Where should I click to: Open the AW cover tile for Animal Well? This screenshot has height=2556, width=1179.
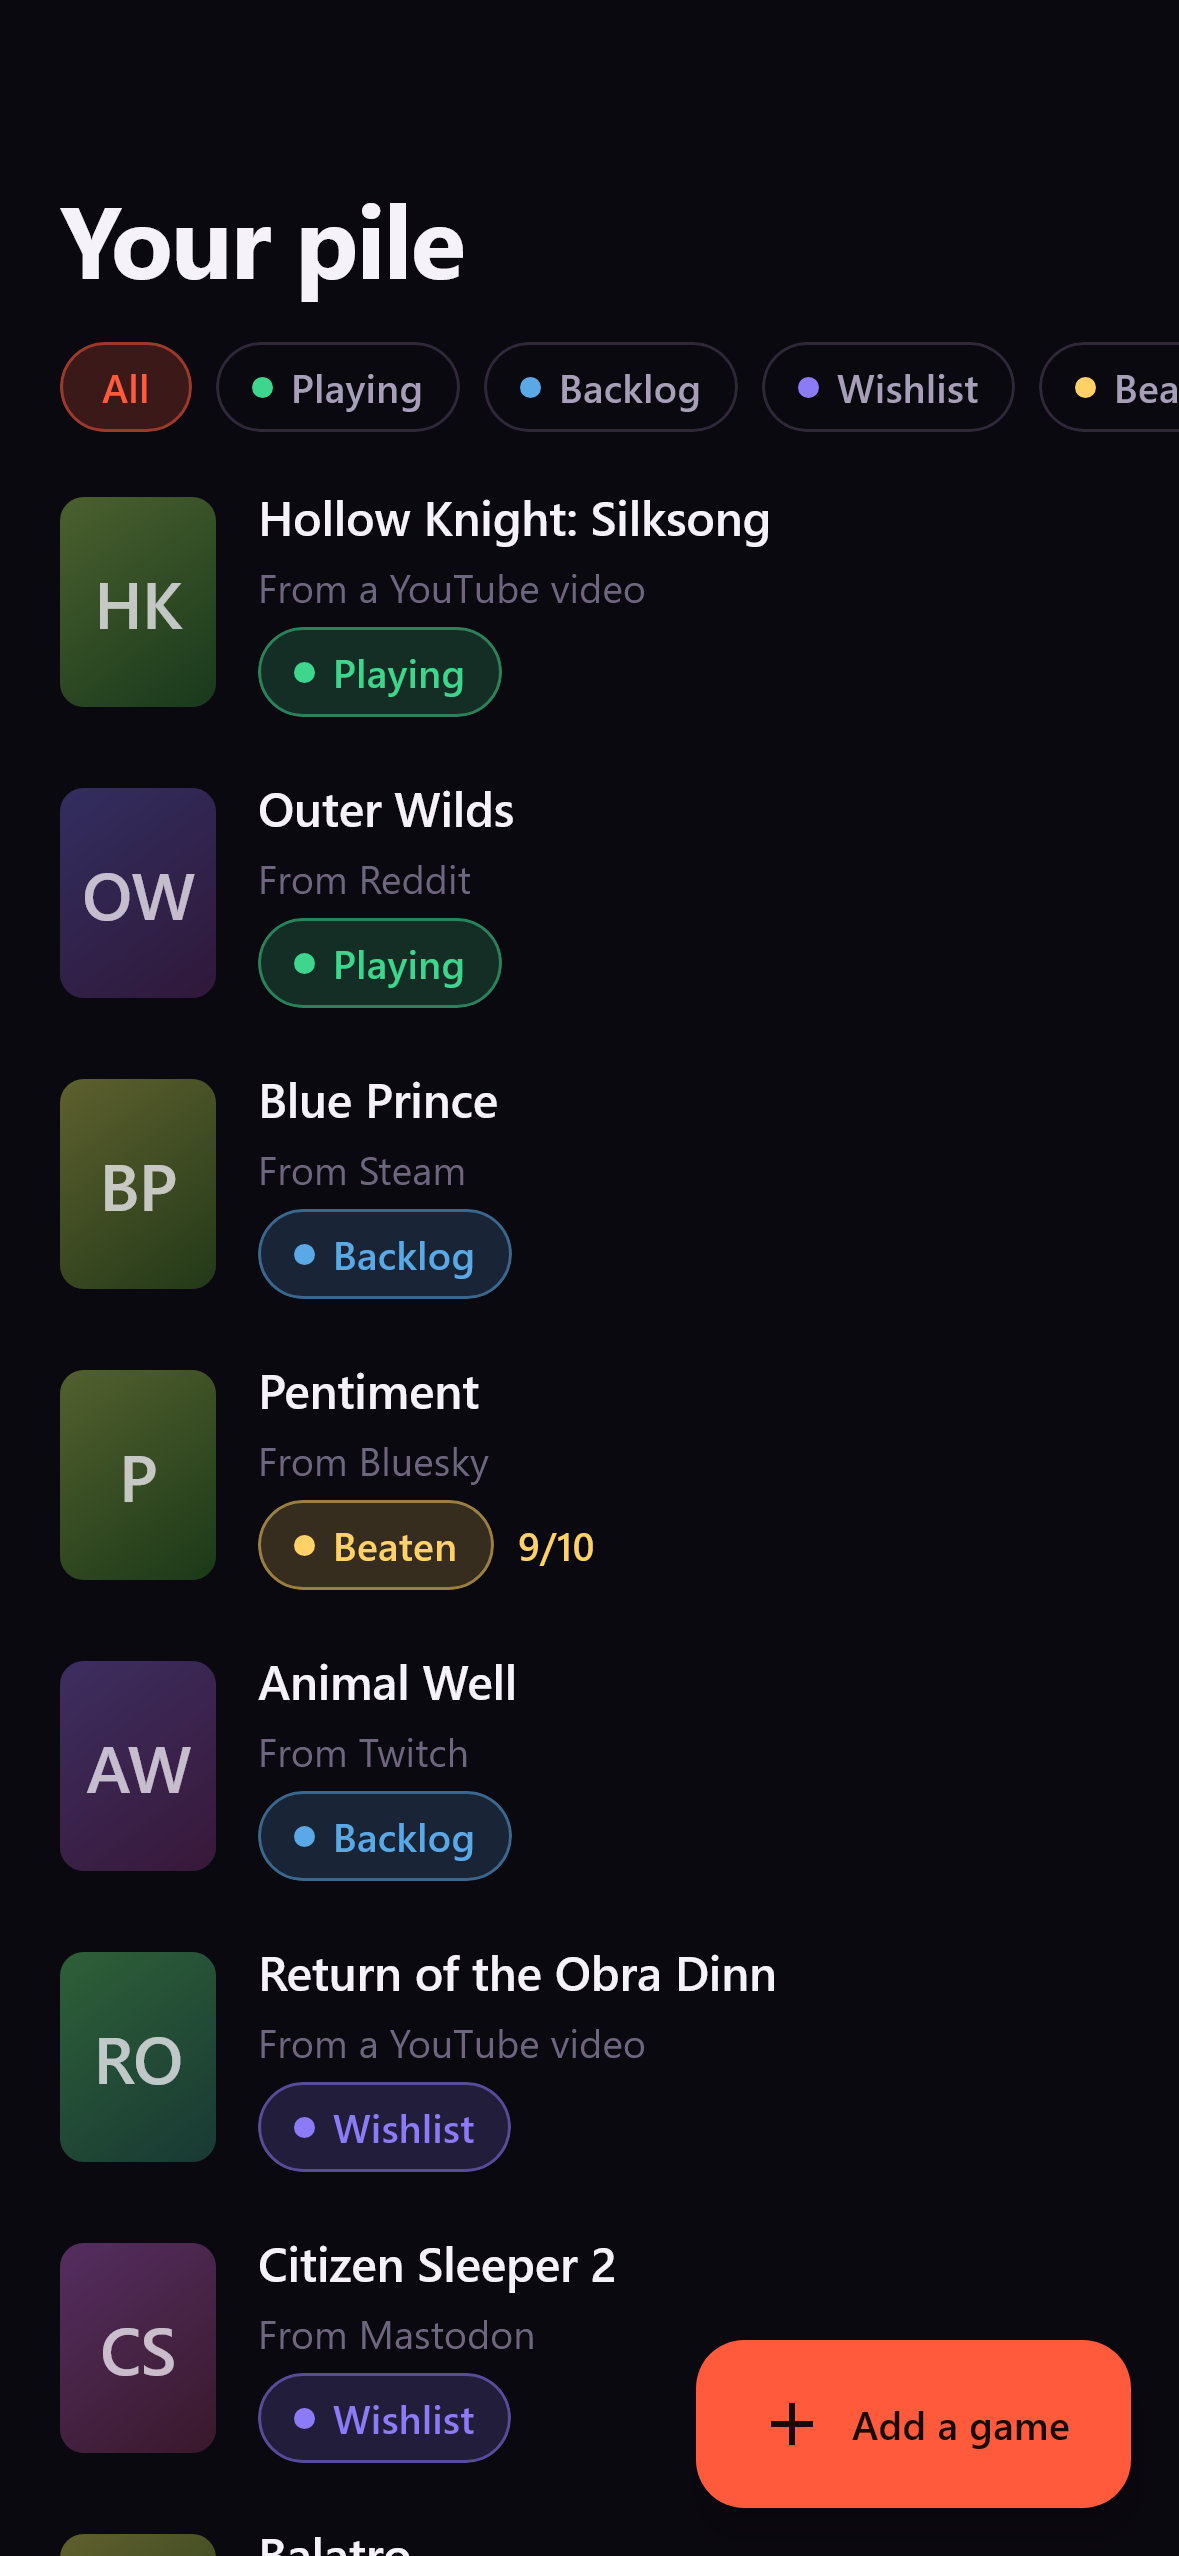[x=138, y=1766]
